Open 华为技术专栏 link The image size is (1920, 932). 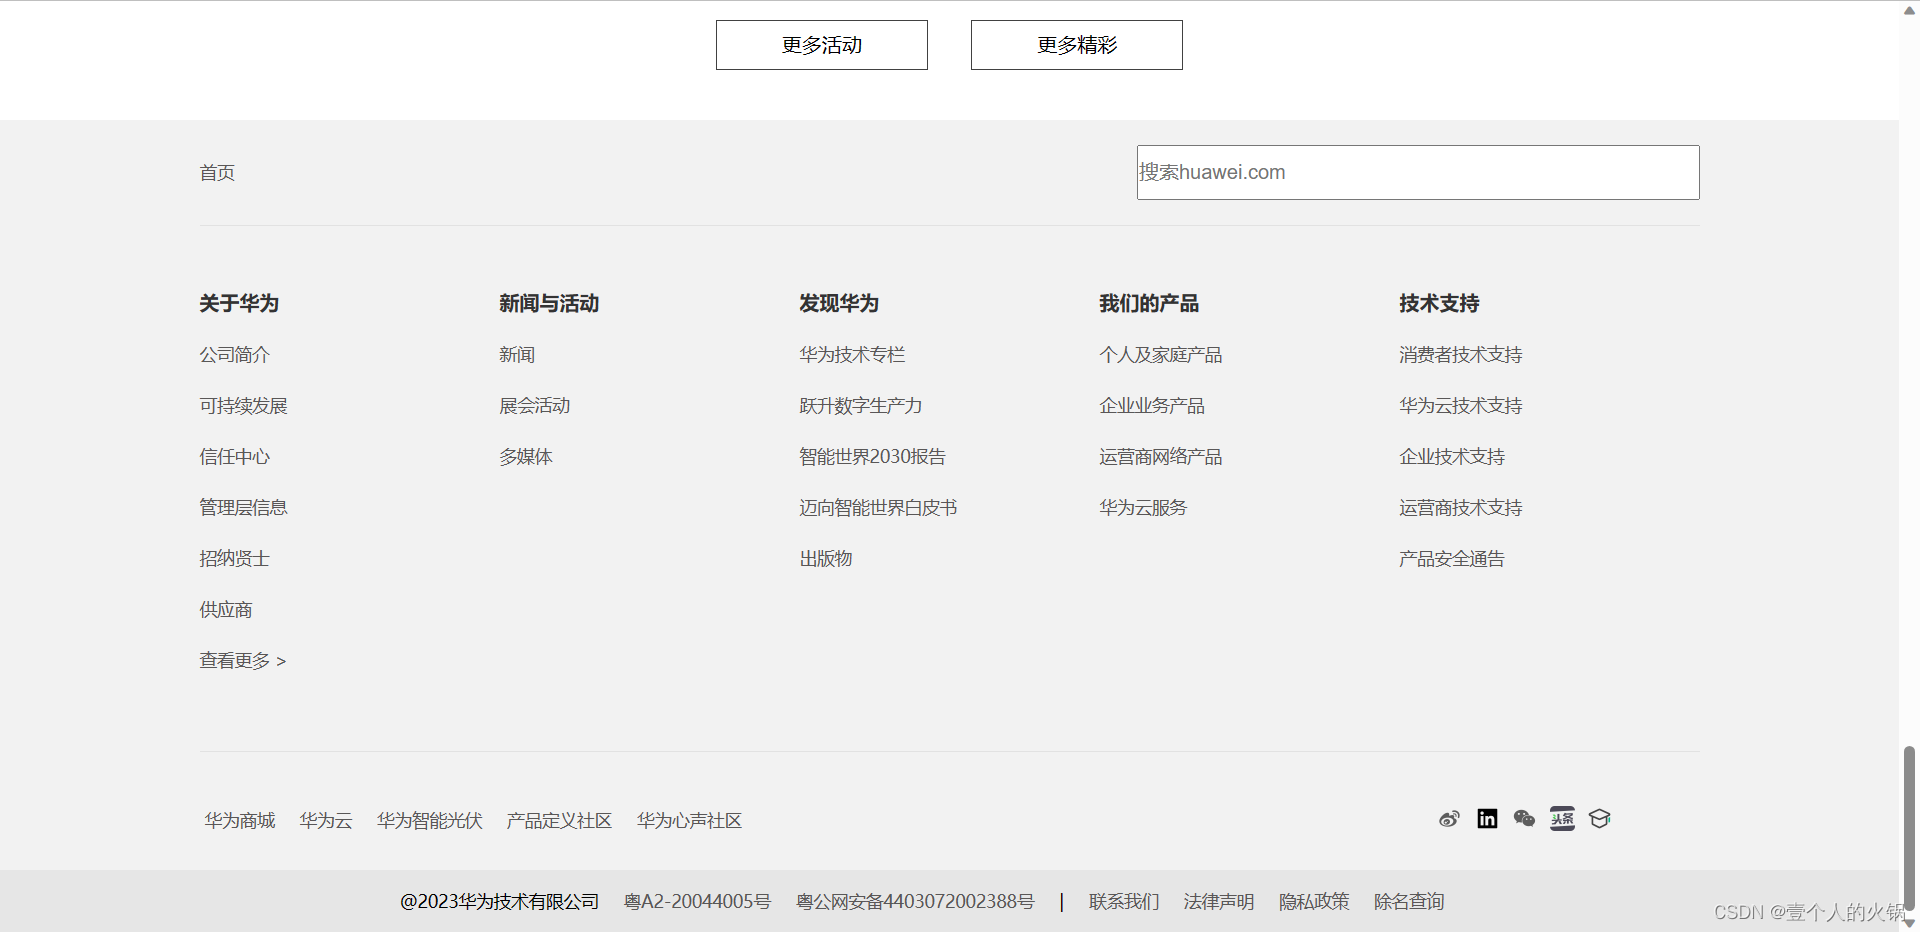[x=852, y=355]
